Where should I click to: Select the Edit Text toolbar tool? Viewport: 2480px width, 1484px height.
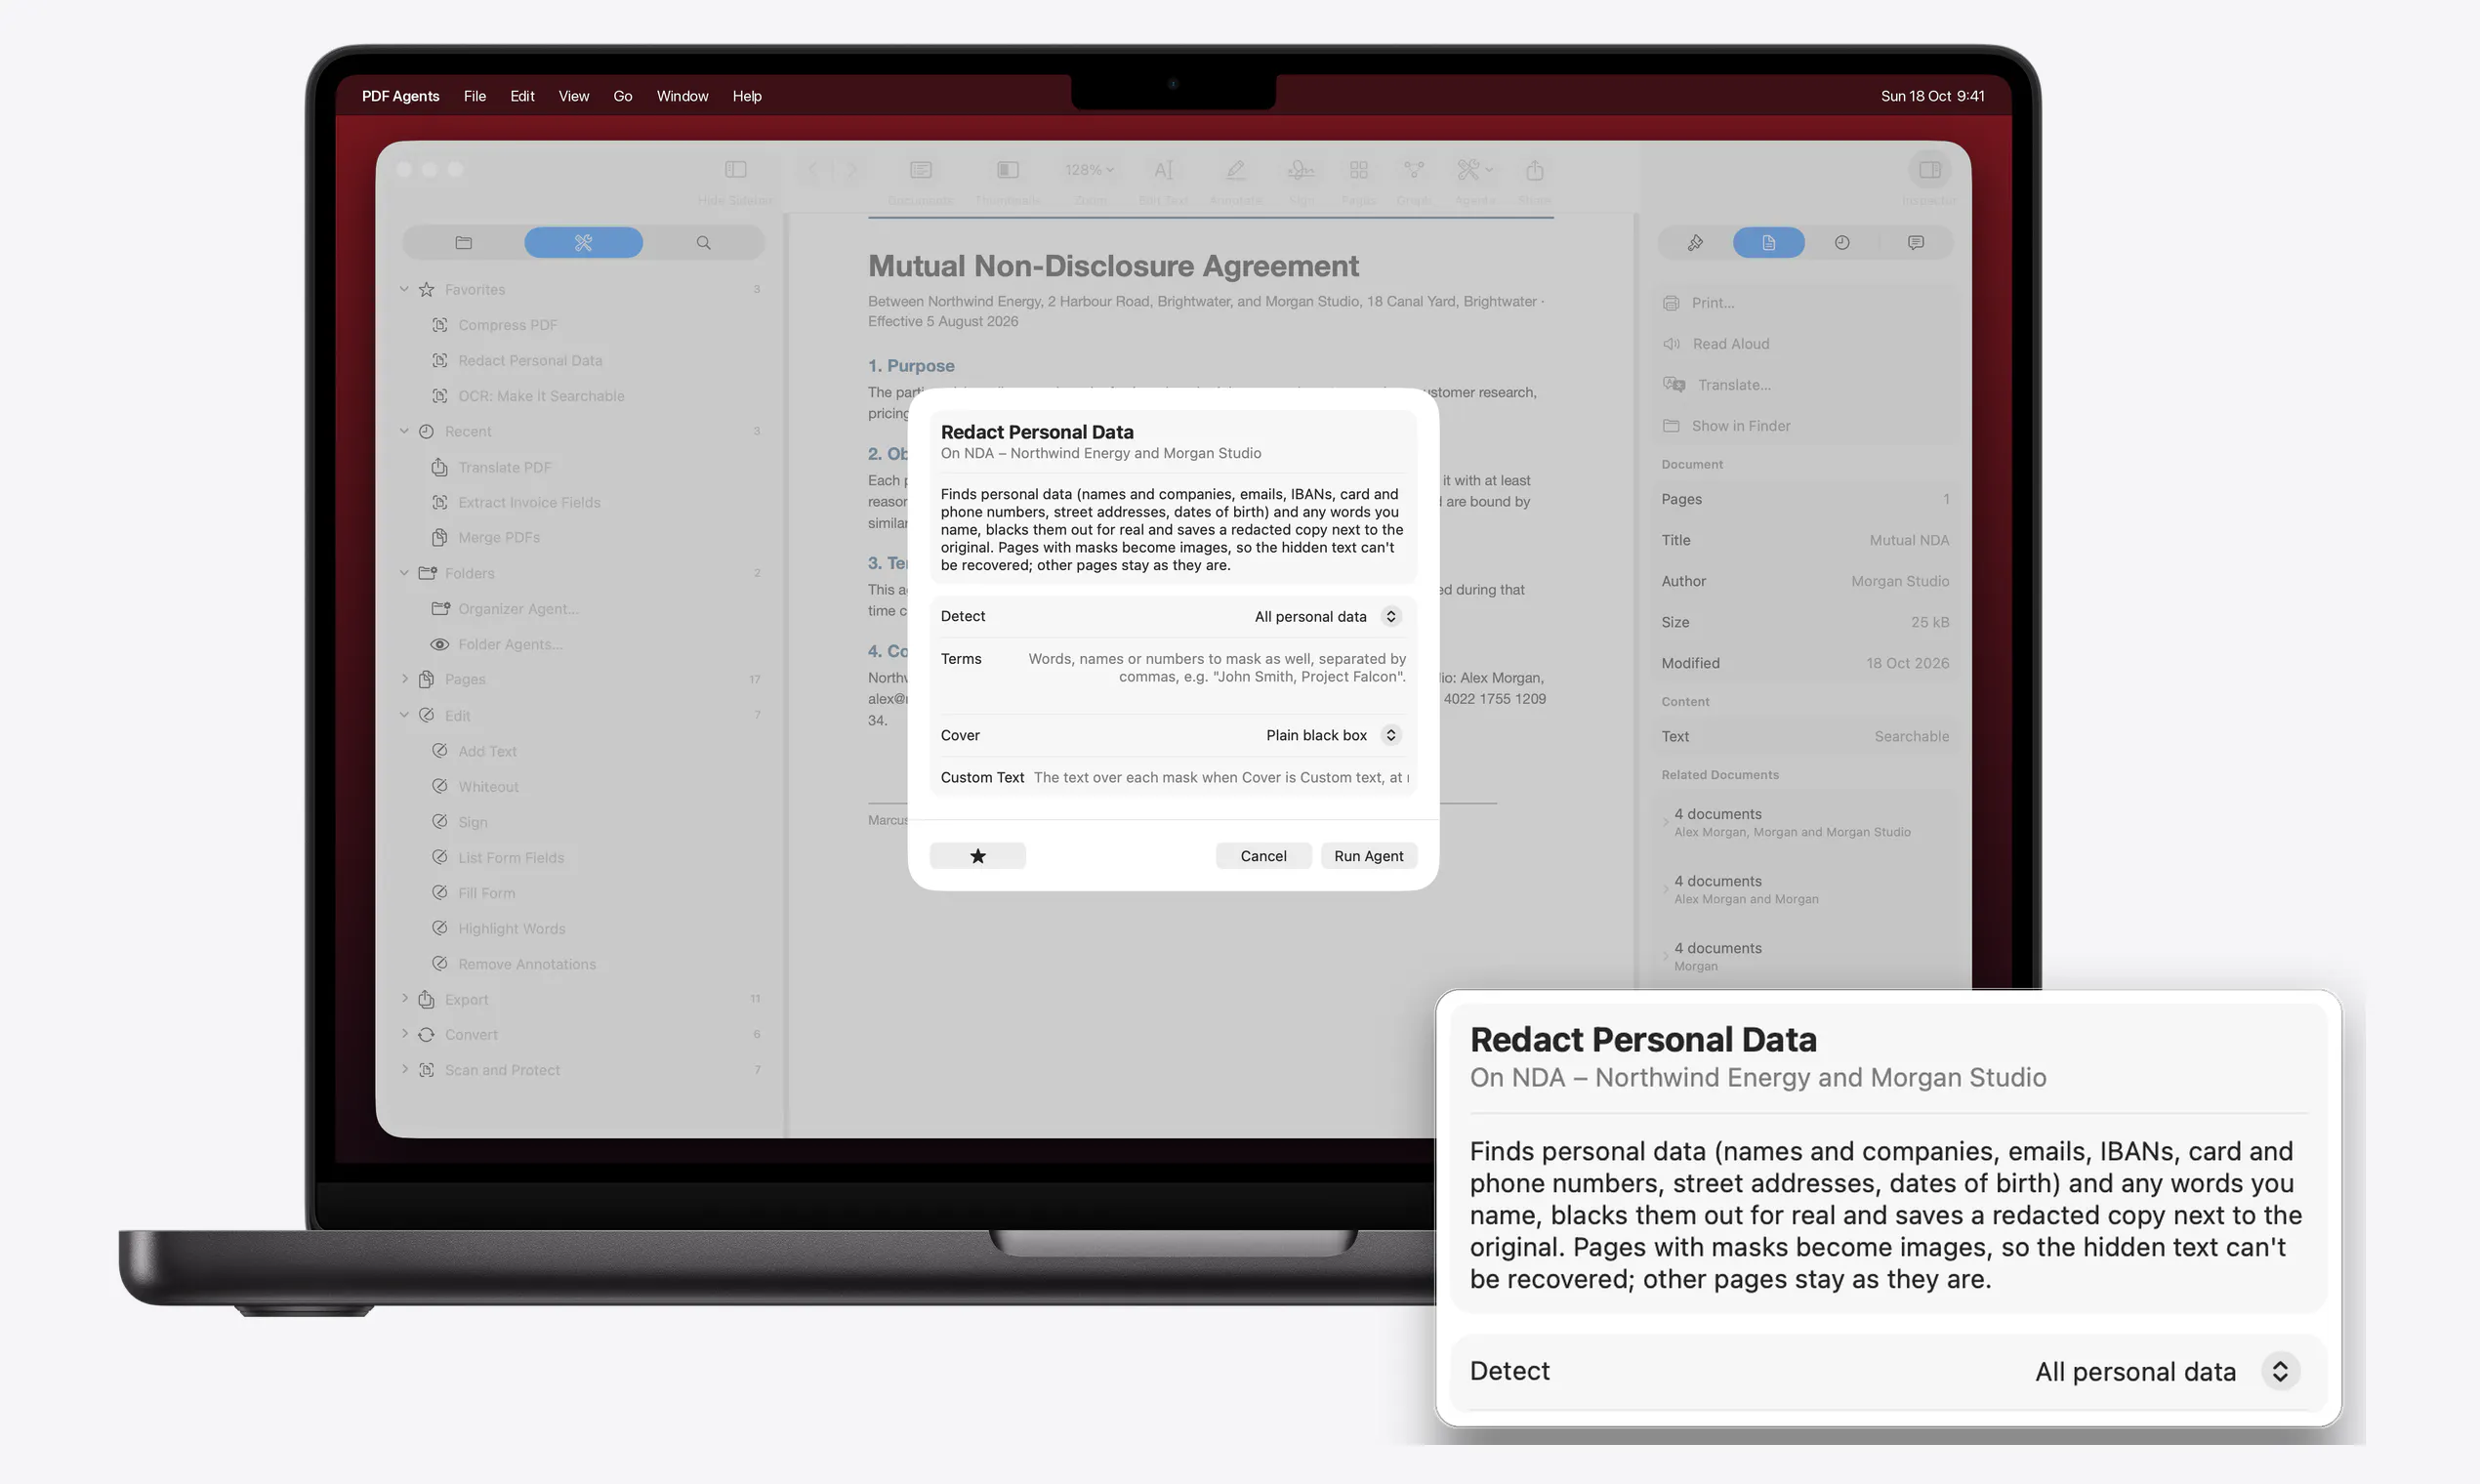1163,170
